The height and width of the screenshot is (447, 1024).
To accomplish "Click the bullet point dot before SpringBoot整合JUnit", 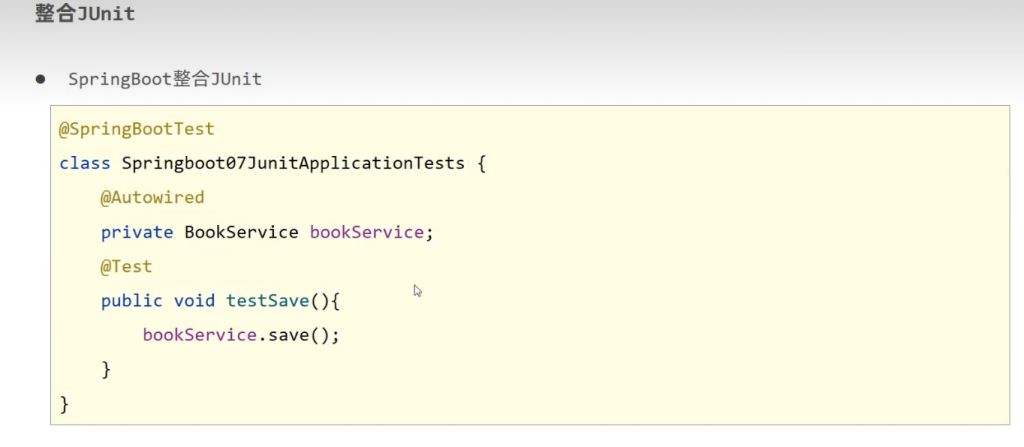I will tap(42, 78).
